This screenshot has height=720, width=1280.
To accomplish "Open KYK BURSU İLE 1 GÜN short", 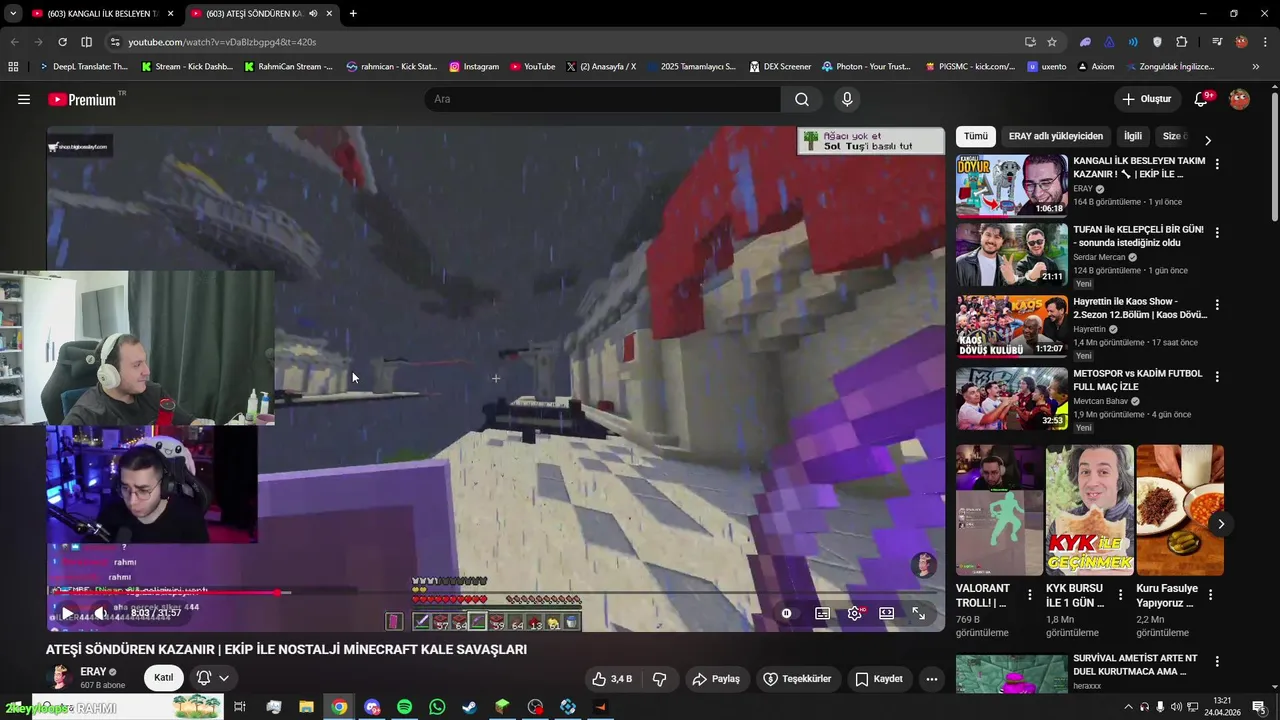I will coord(1090,510).
